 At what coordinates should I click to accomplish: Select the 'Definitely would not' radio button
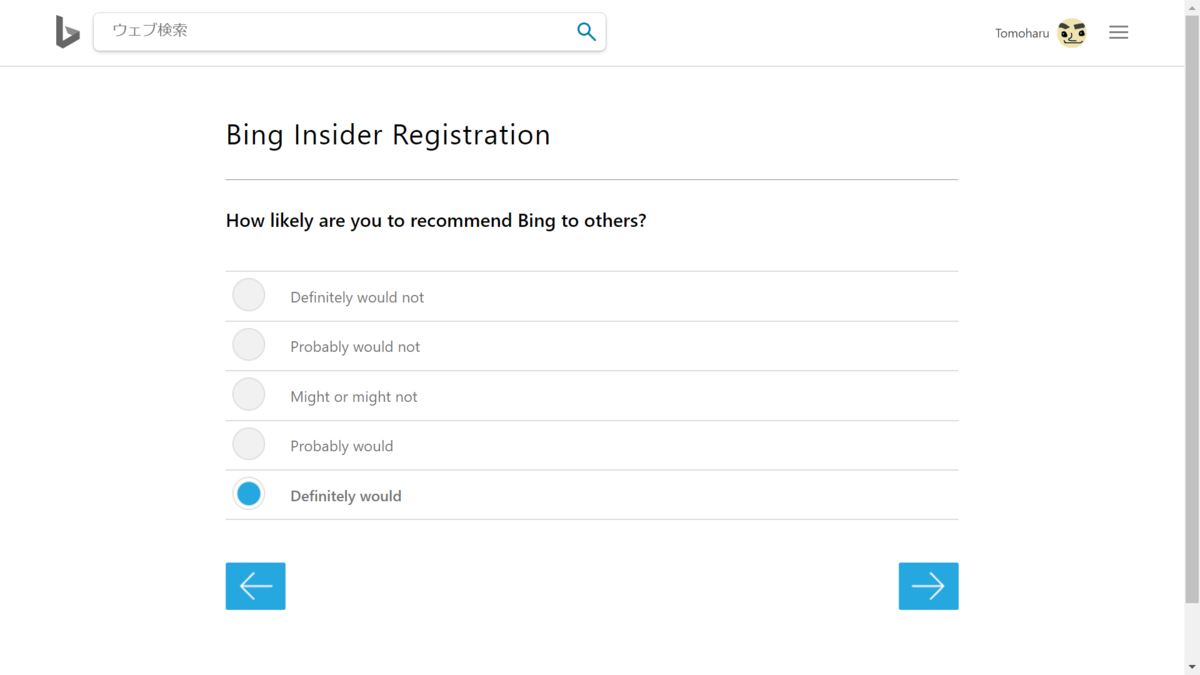[x=249, y=296]
